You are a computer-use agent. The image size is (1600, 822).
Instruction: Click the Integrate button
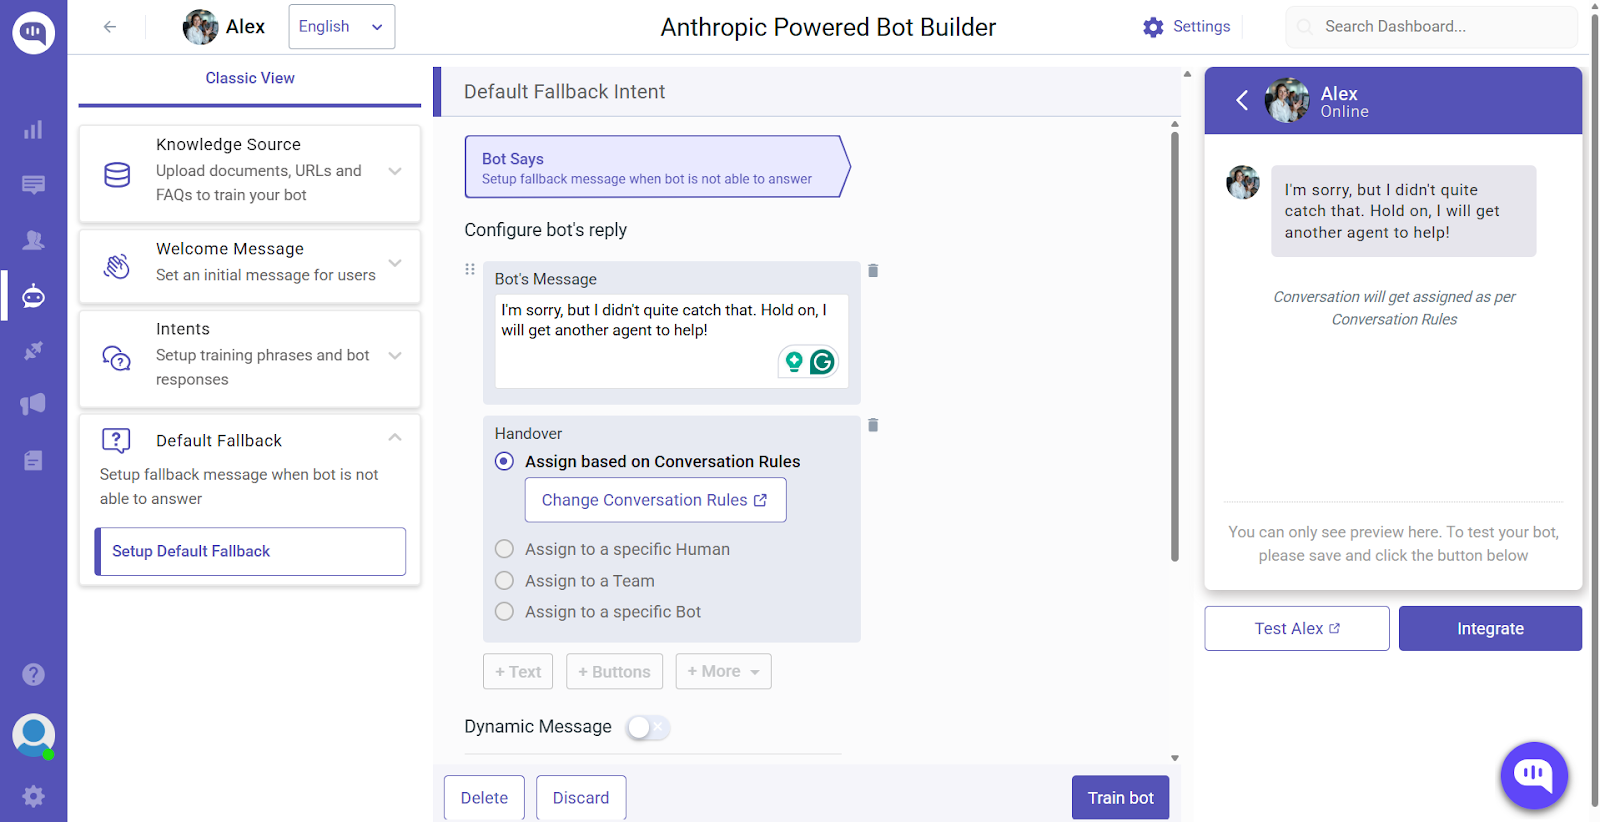(x=1490, y=629)
